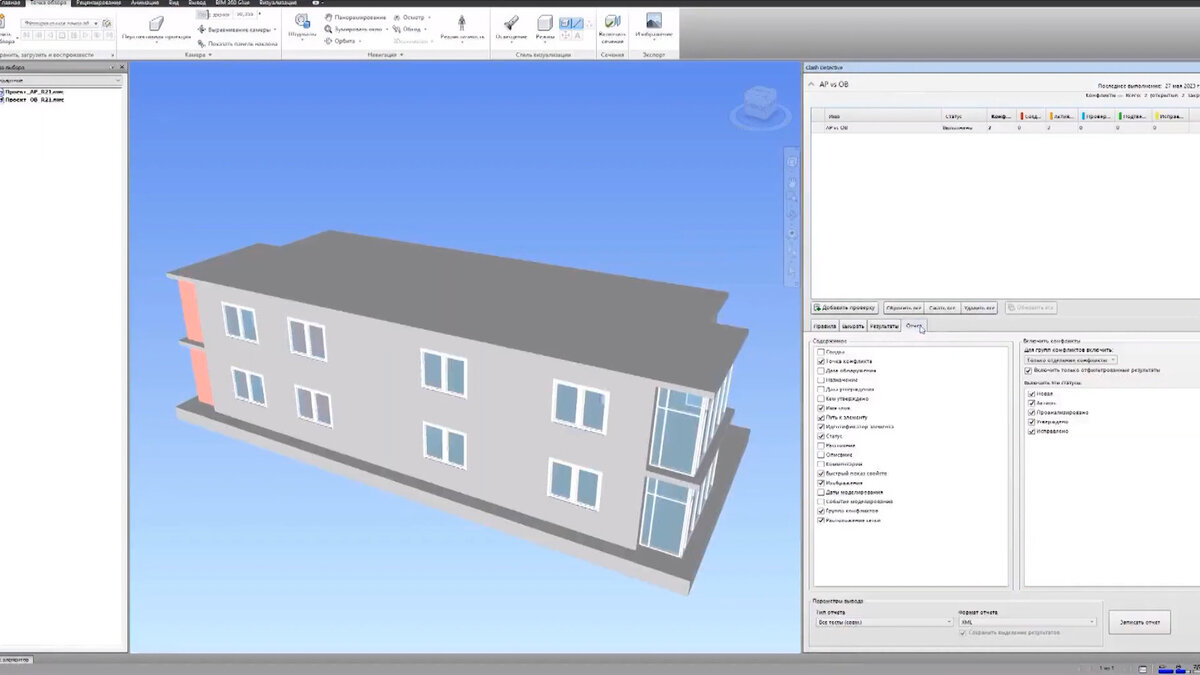Select the AP vs OB test row
Screen dimensions: 1200x675
[1005, 128]
